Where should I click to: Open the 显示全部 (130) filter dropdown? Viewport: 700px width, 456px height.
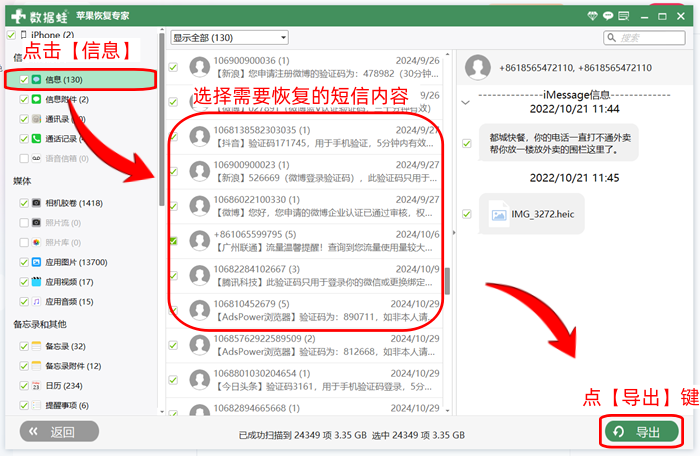point(229,38)
